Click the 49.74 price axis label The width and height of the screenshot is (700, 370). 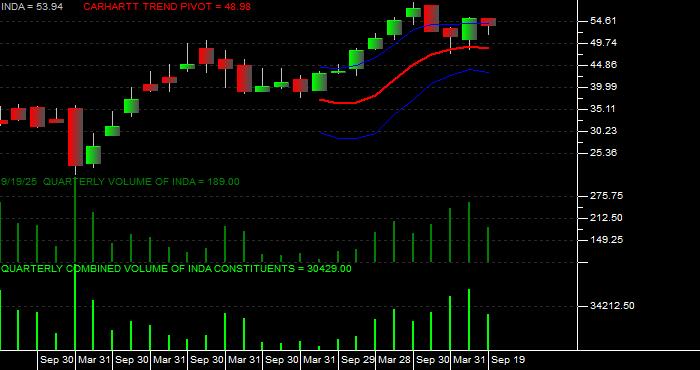point(603,42)
